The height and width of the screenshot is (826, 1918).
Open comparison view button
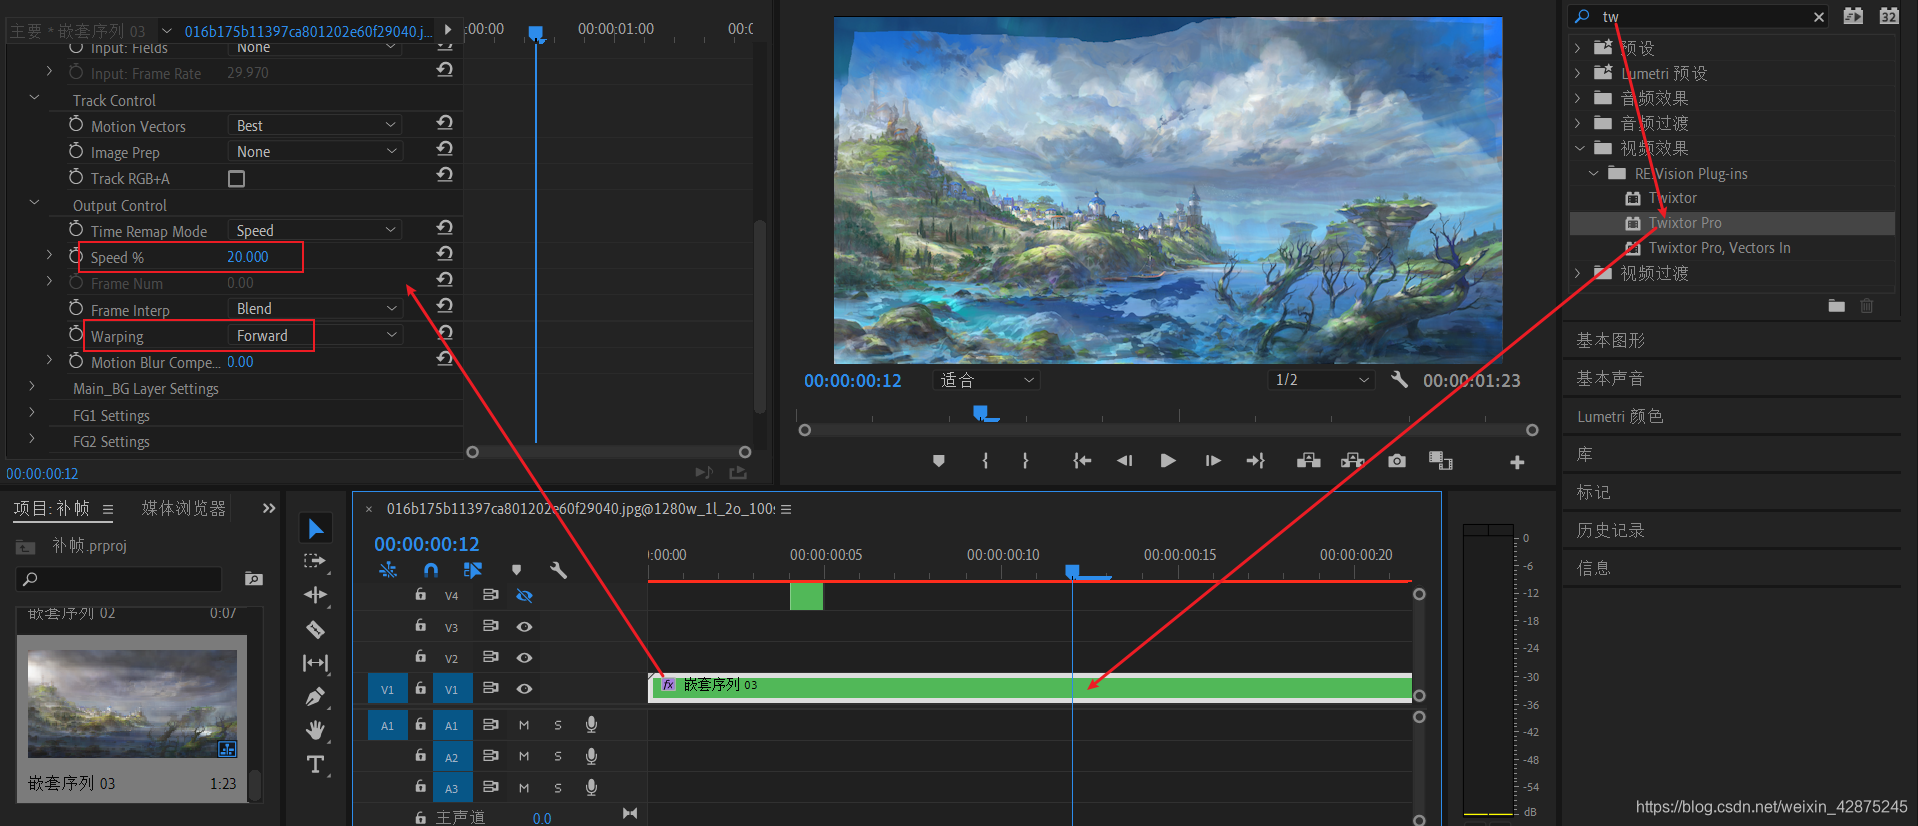(1441, 461)
